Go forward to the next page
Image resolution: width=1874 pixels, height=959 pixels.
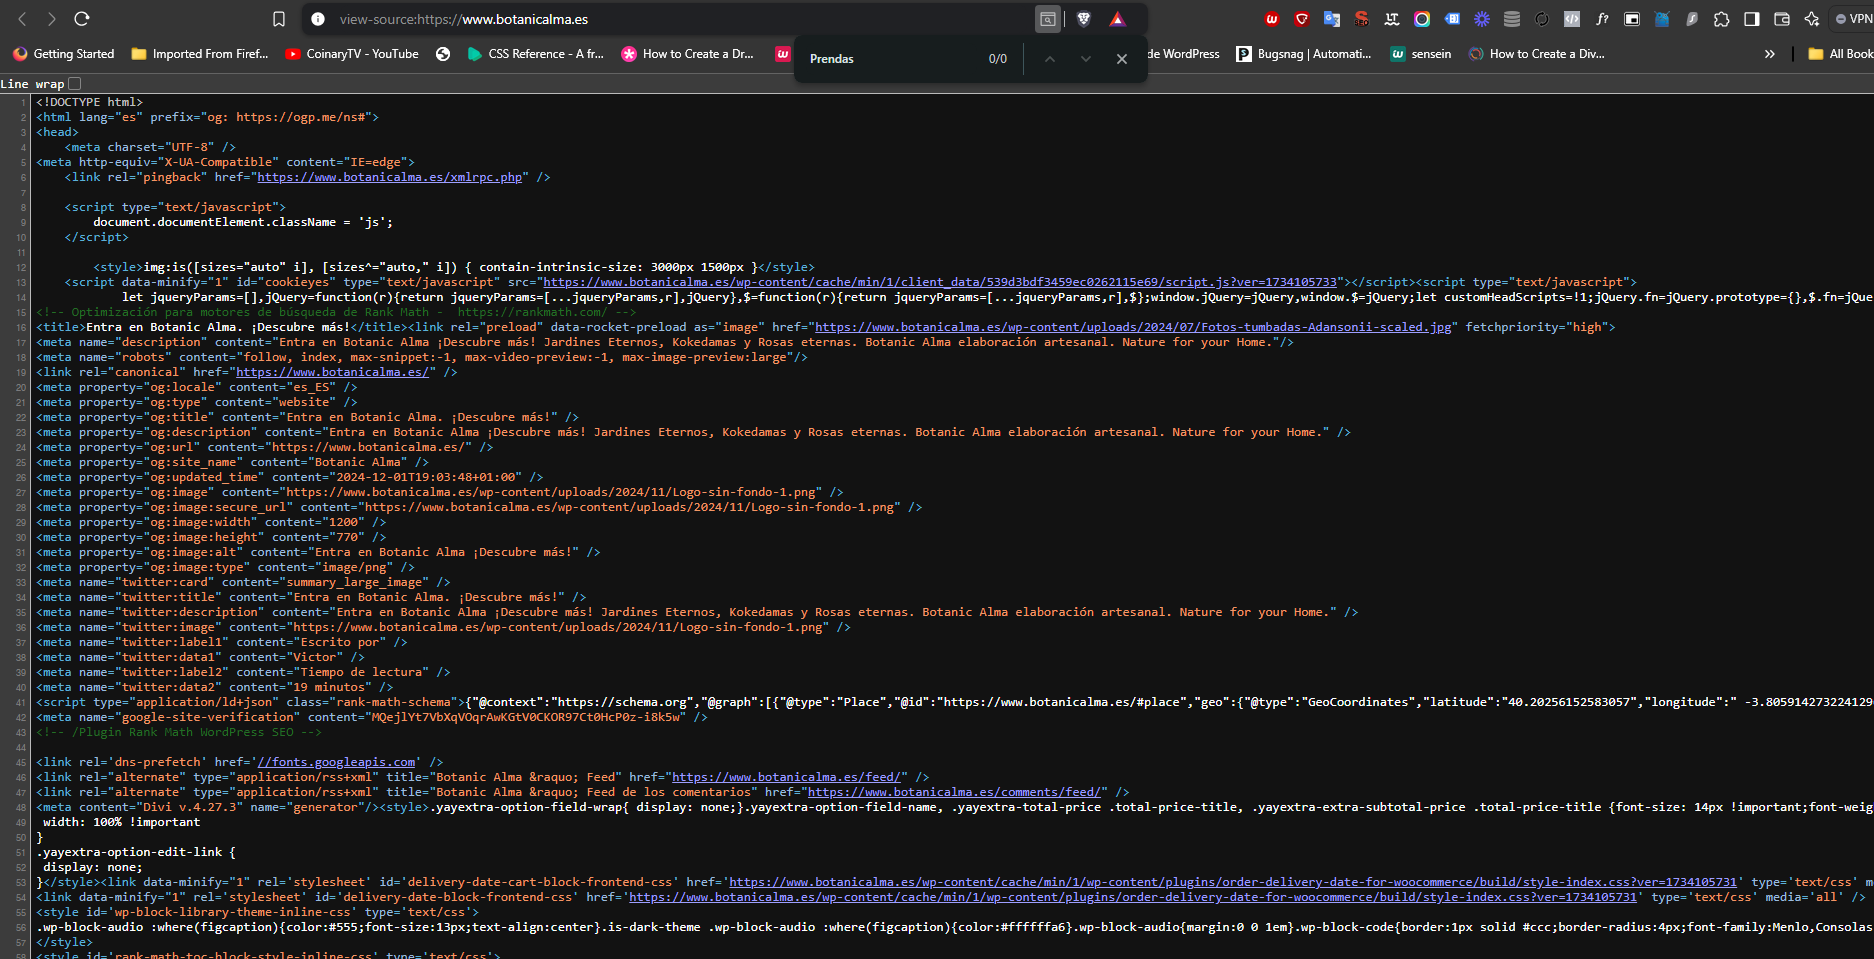click(x=52, y=19)
